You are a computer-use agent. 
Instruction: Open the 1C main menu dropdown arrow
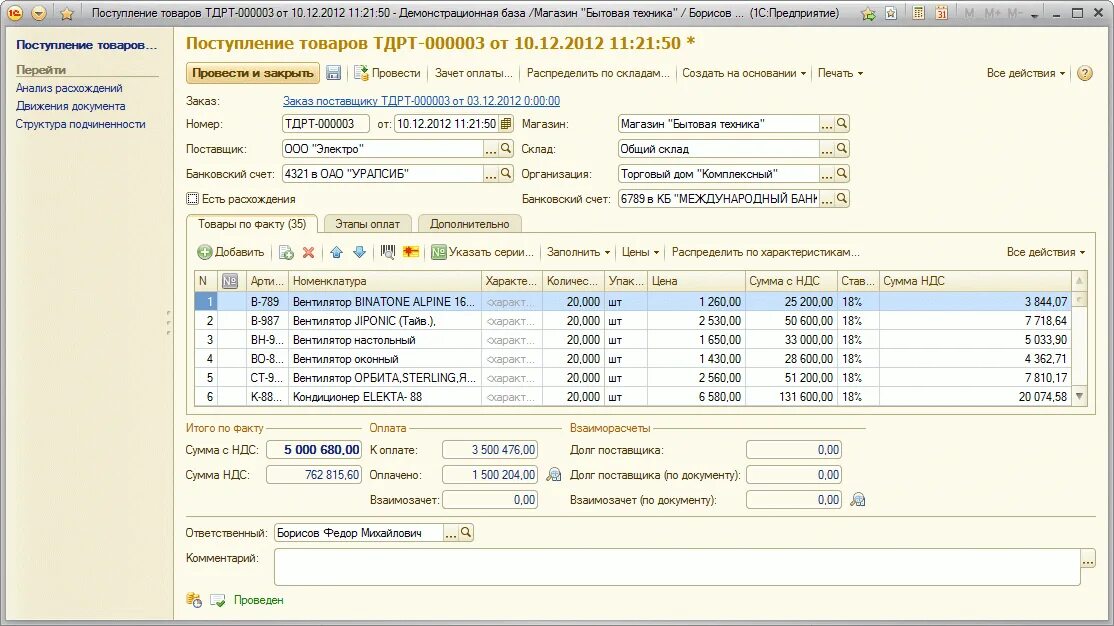click(39, 14)
